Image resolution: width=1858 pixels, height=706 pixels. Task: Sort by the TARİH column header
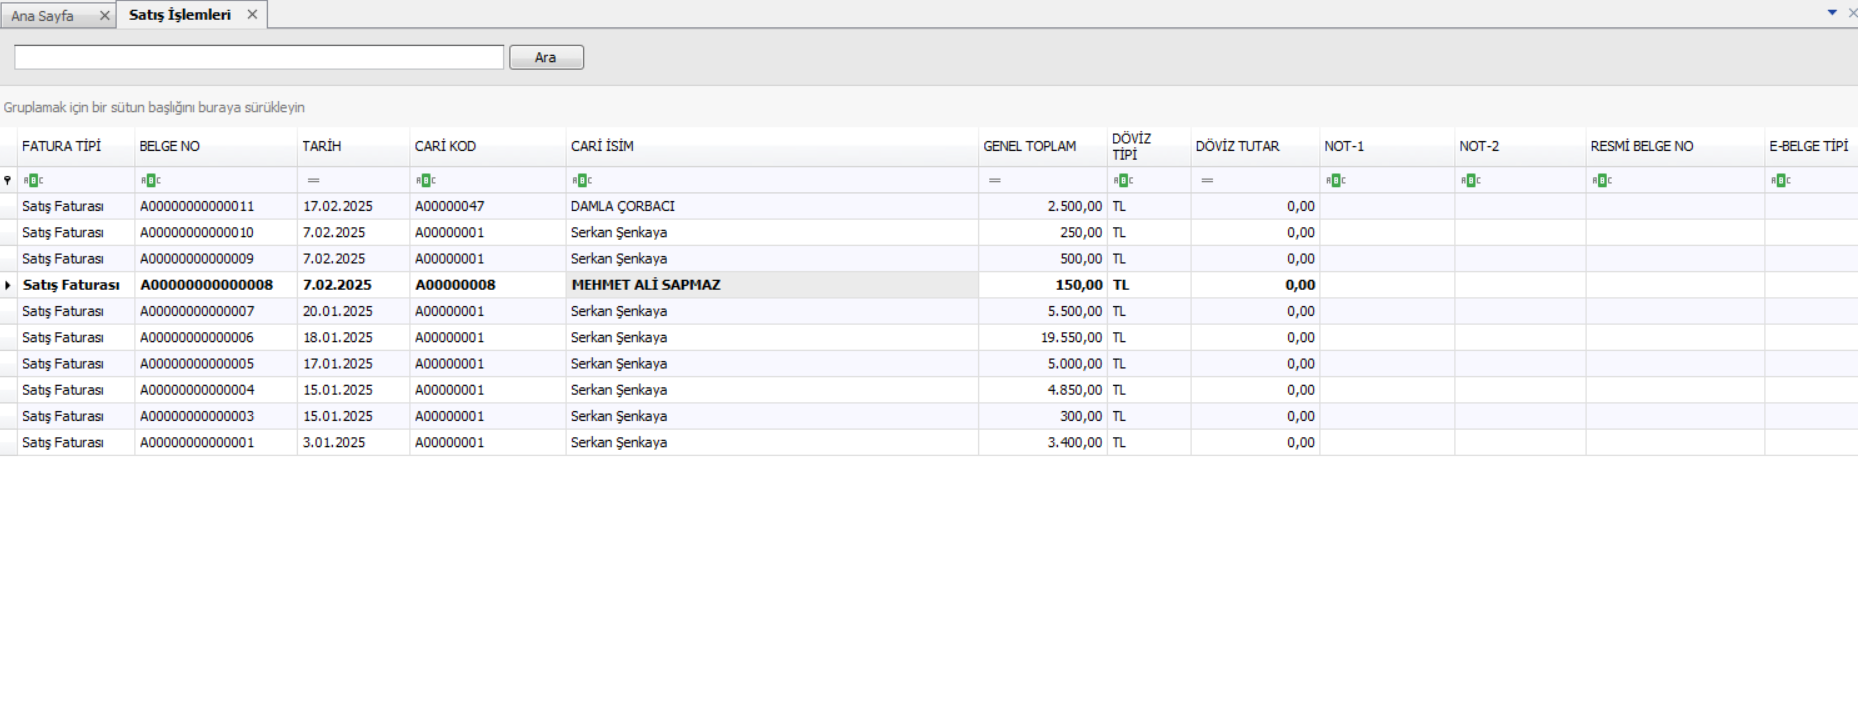322,146
